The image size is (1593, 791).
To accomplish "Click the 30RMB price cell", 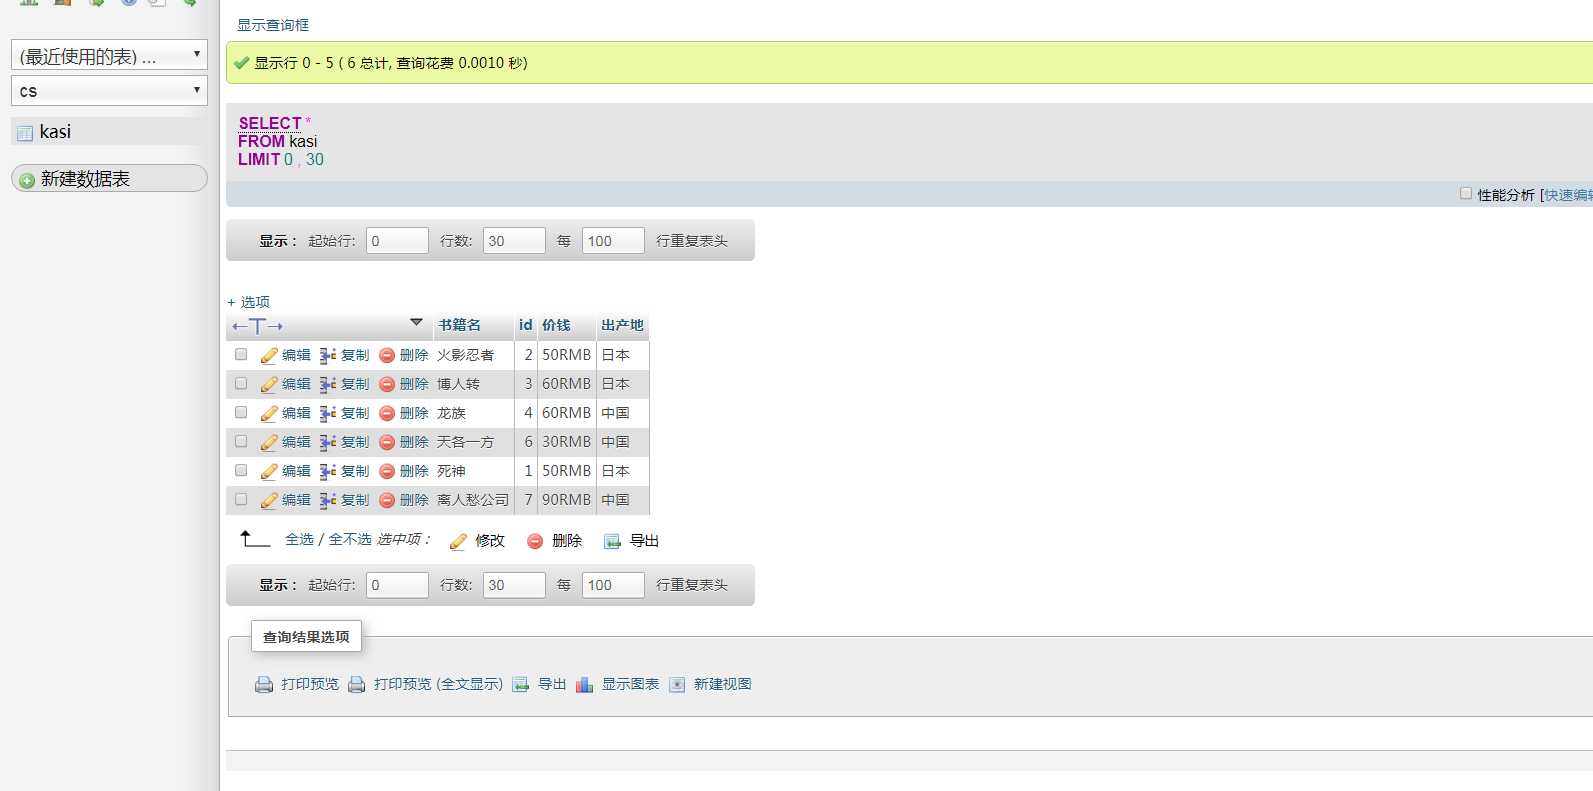I will click(566, 441).
